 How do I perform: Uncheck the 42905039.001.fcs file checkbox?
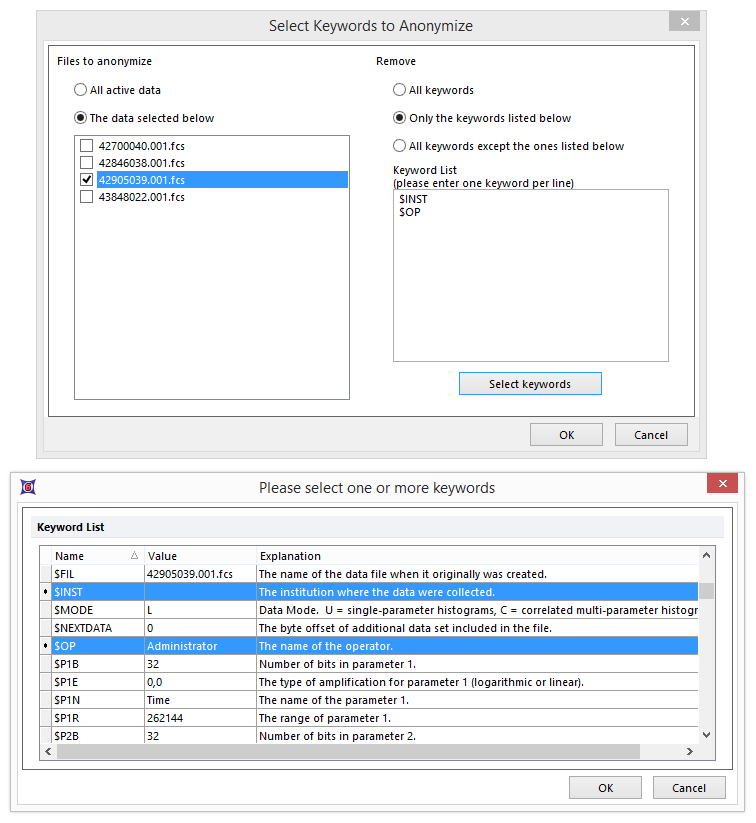tap(87, 180)
